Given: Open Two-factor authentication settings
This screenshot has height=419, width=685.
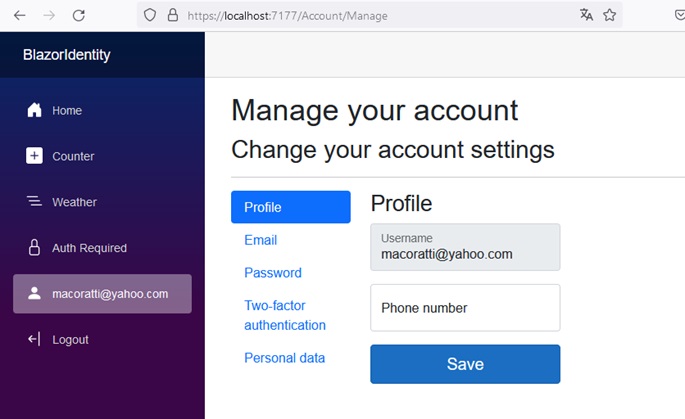Looking at the screenshot, I should click(x=285, y=315).
